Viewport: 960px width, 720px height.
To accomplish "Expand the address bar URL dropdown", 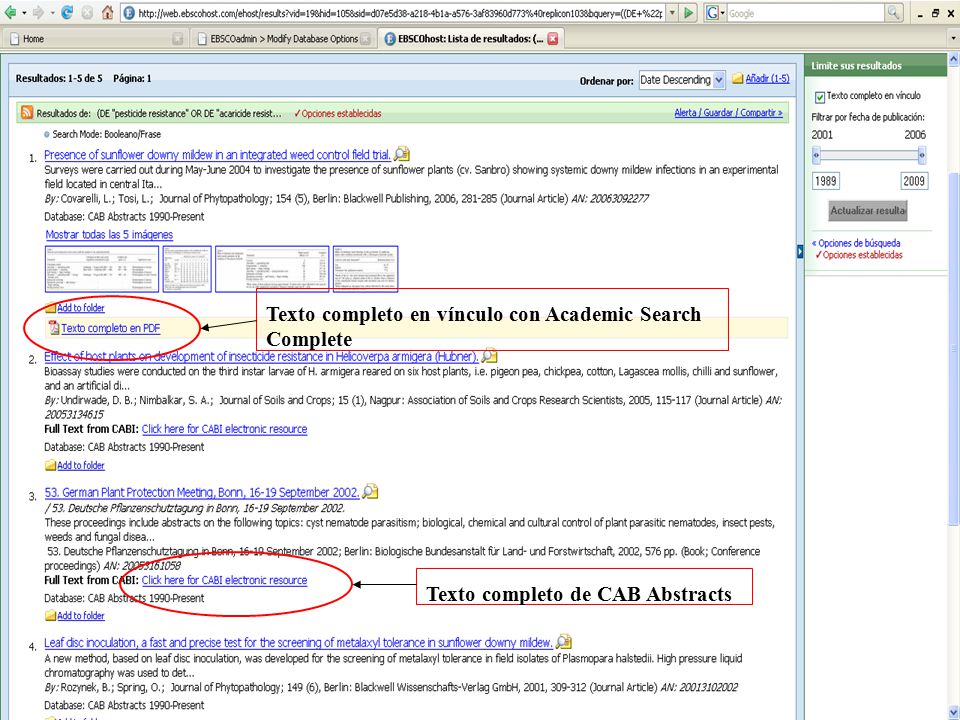I will [672, 13].
